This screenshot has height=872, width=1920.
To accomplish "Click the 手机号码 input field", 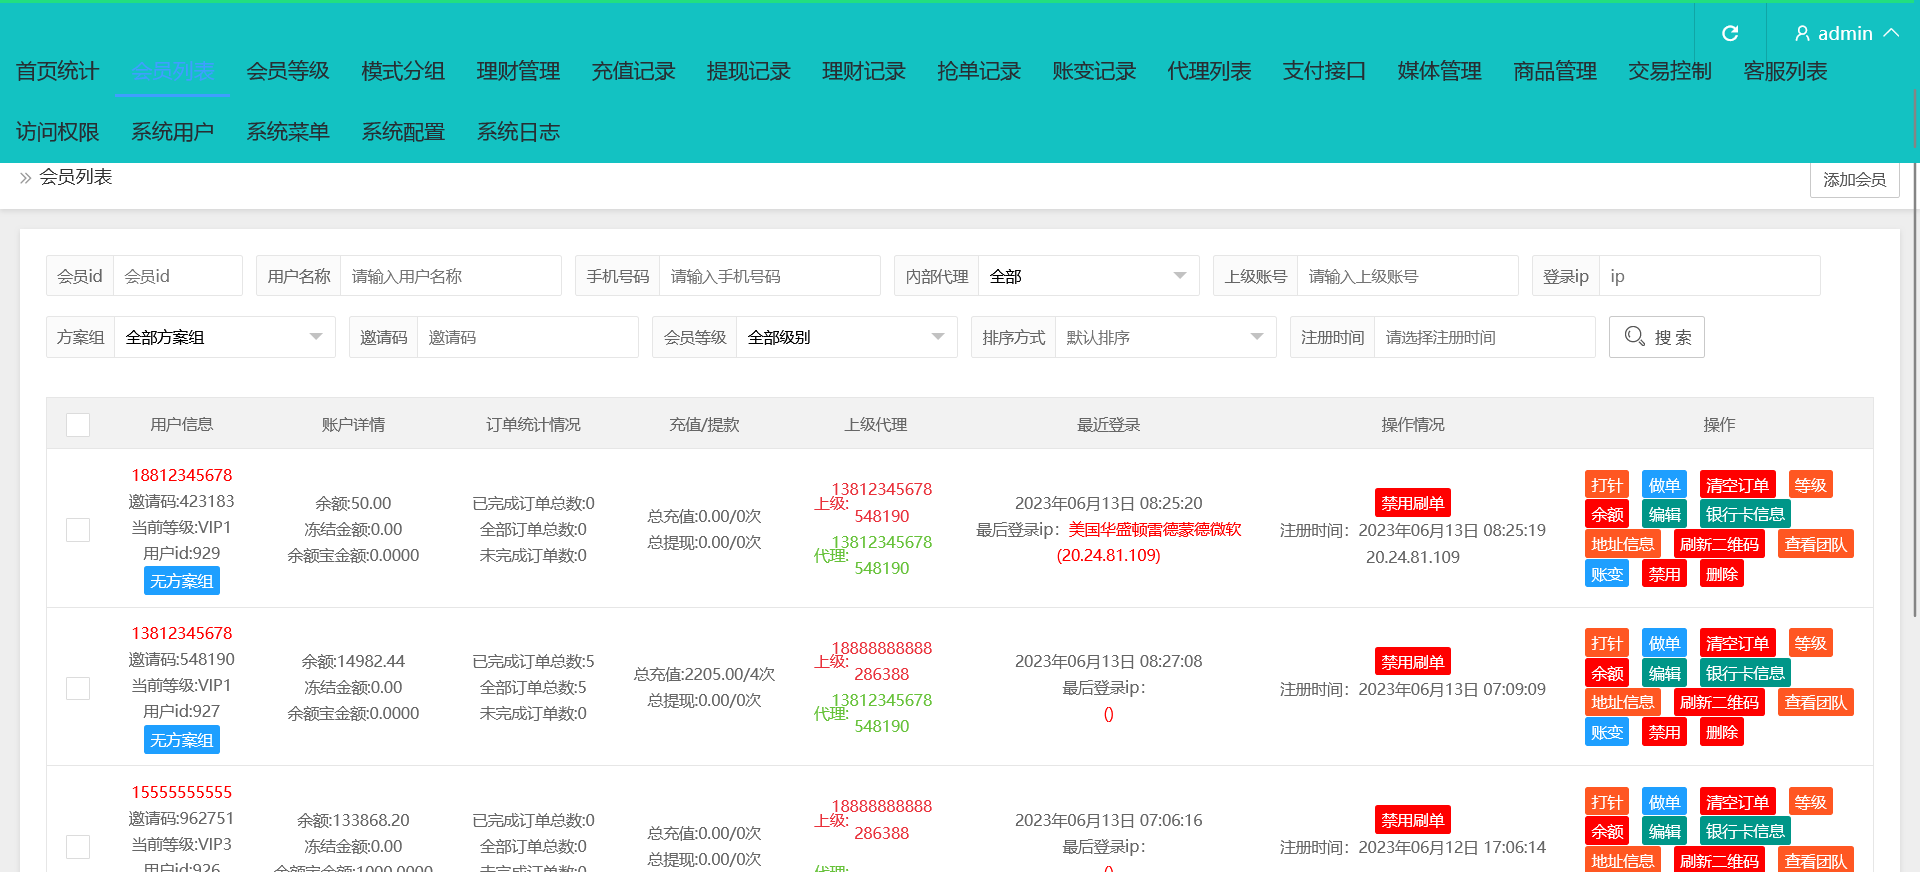I will (x=769, y=276).
